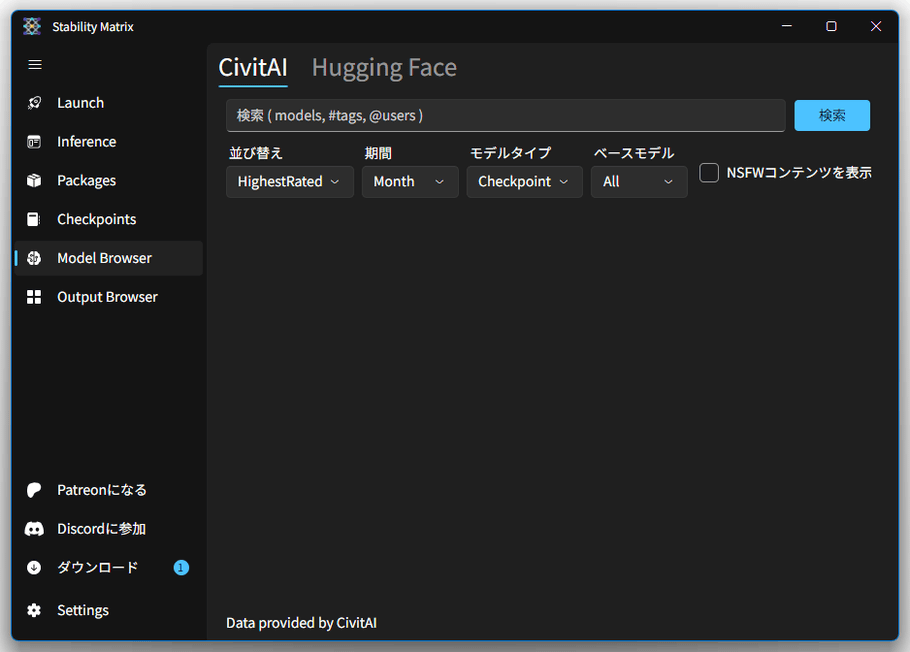Open the Checkpoint model type dropdown
This screenshot has width=910, height=652.
point(524,182)
